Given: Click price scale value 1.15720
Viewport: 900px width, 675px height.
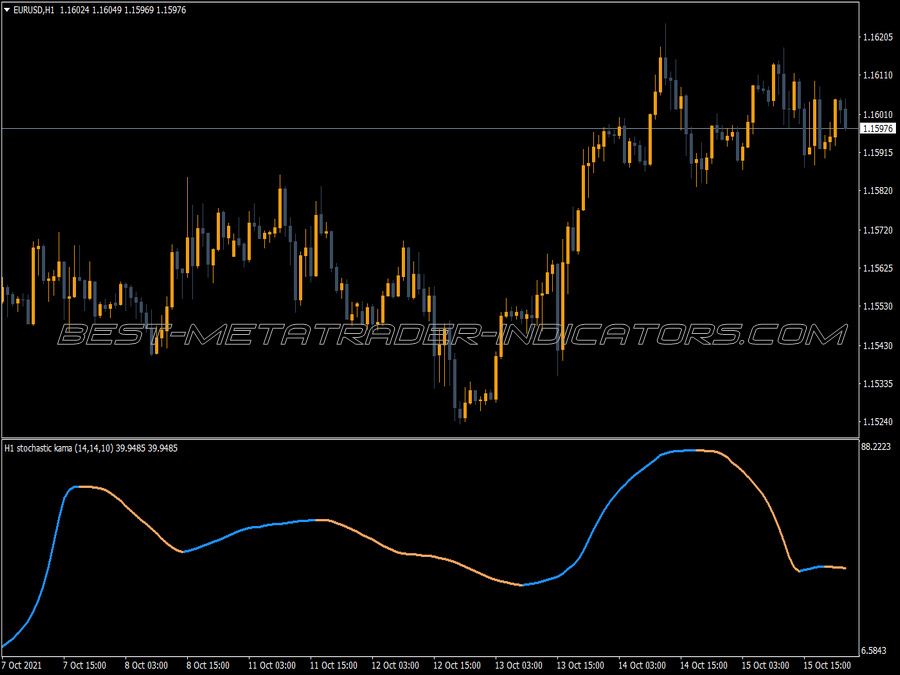Looking at the screenshot, I should [x=878, y=230].
